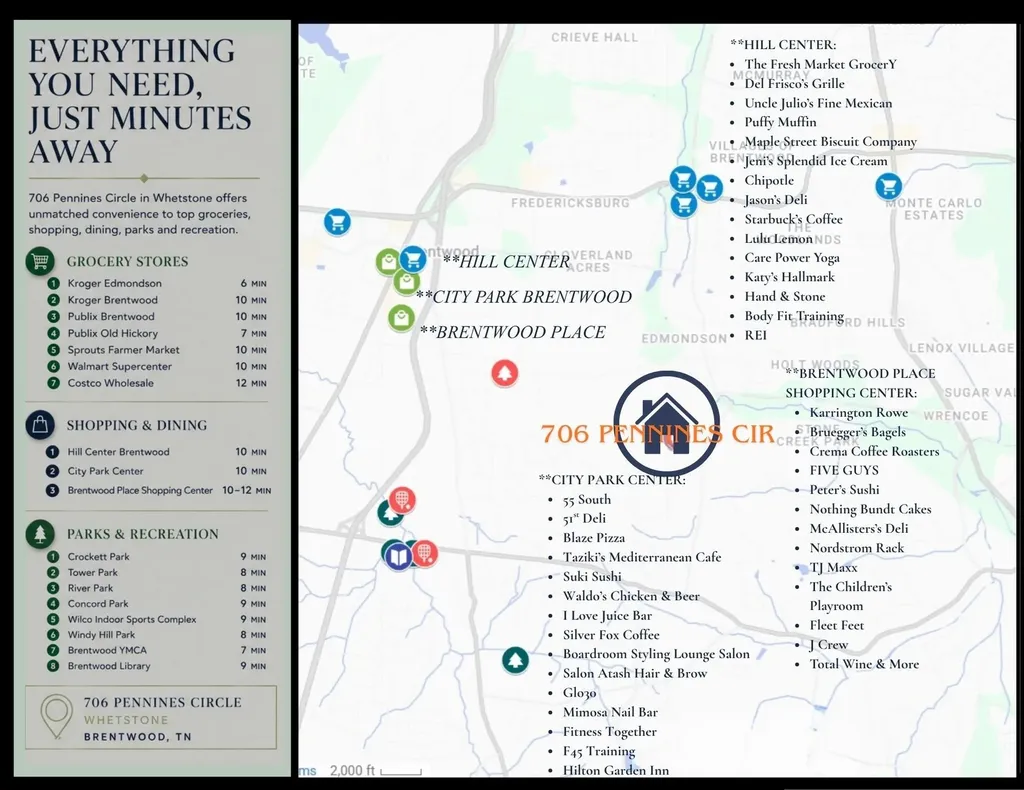Select Brentwood YMCA in the parks list
This screenshot has width=1024, height=790.
(x=107, y=650)
